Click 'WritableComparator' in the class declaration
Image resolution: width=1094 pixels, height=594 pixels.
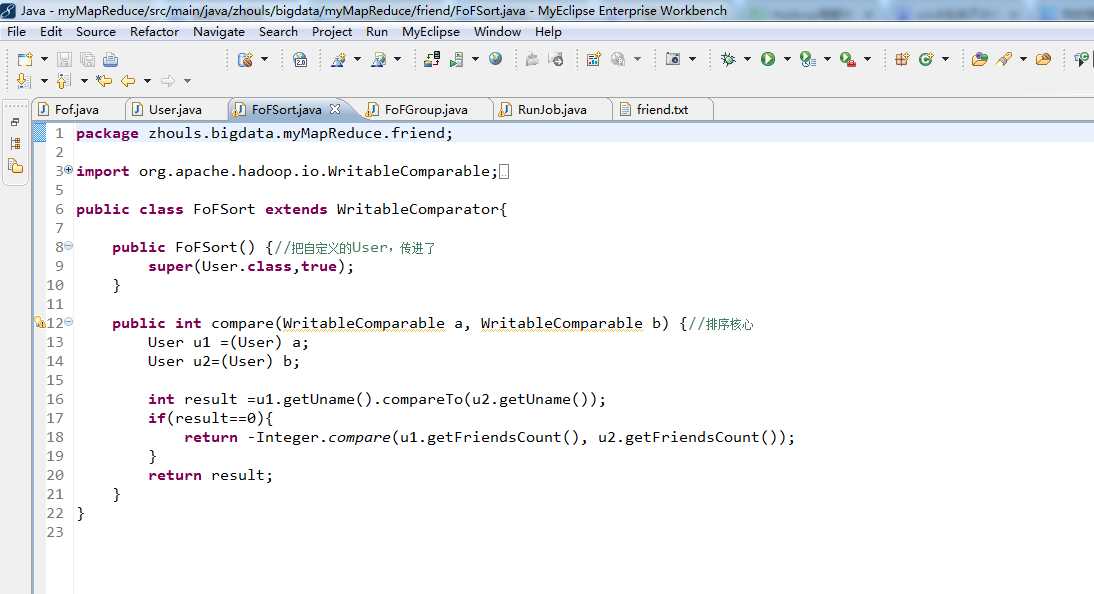point(418,209)
